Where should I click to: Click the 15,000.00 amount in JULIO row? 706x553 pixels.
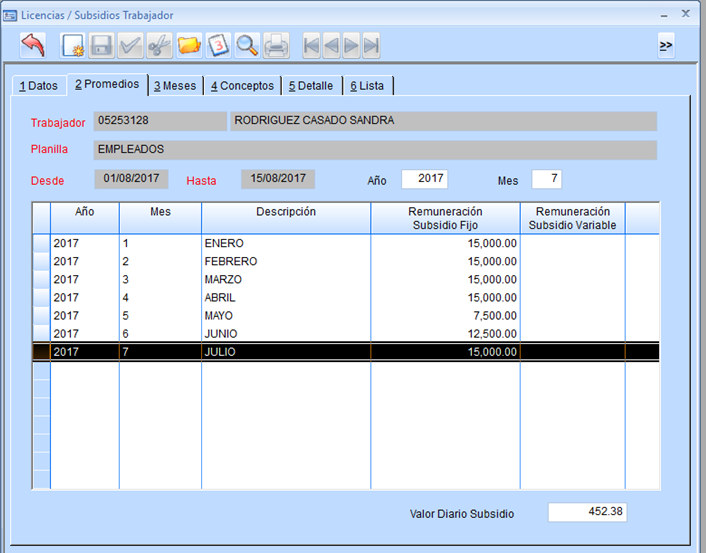tap(492, 352)
